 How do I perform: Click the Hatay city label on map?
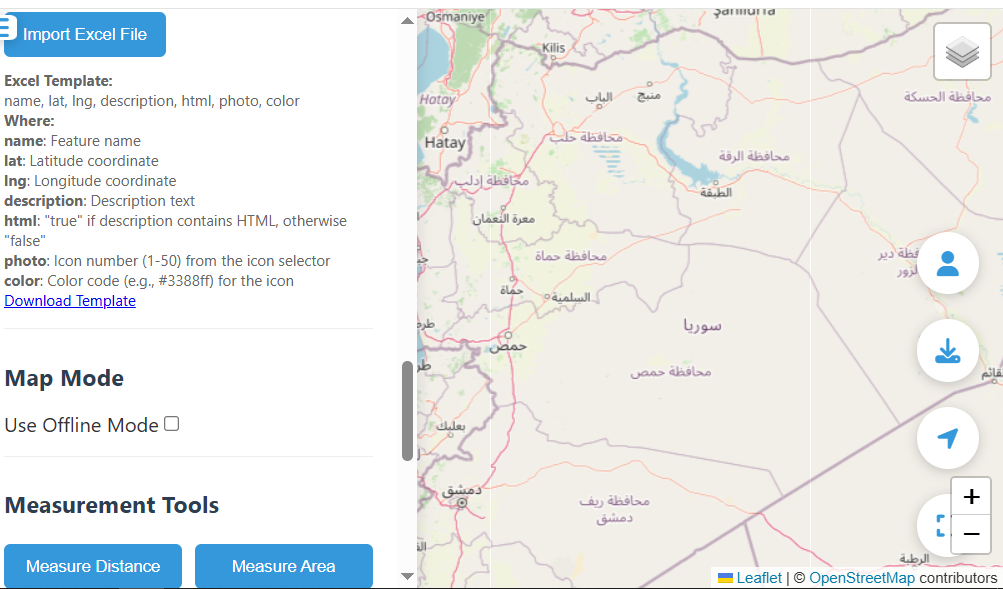445,143
